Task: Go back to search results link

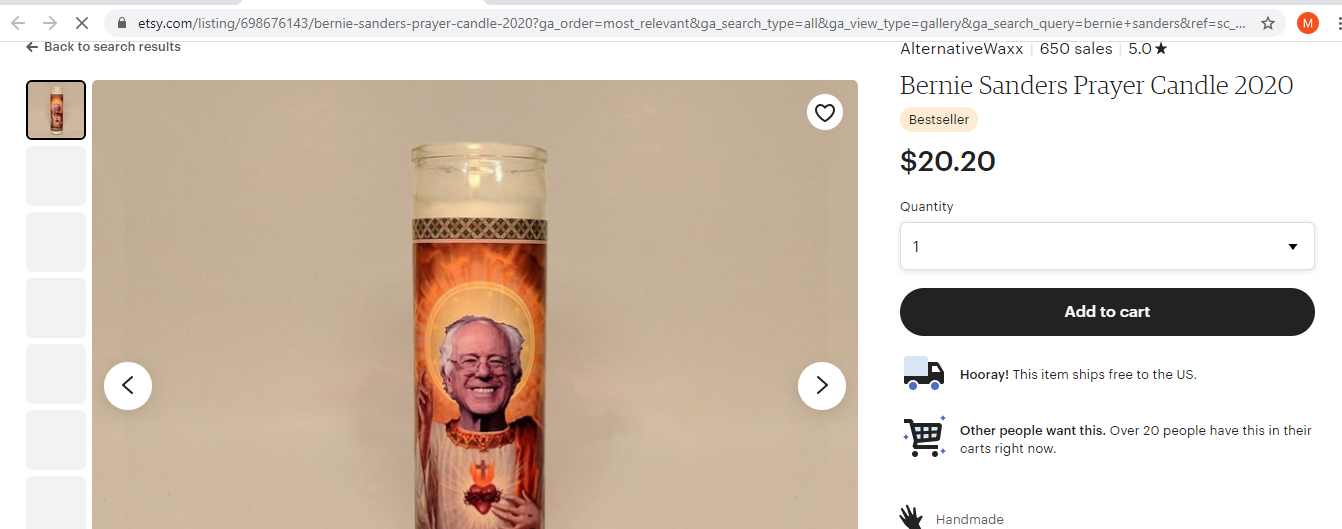Action: pyautogui.click(x=103, y=47)
